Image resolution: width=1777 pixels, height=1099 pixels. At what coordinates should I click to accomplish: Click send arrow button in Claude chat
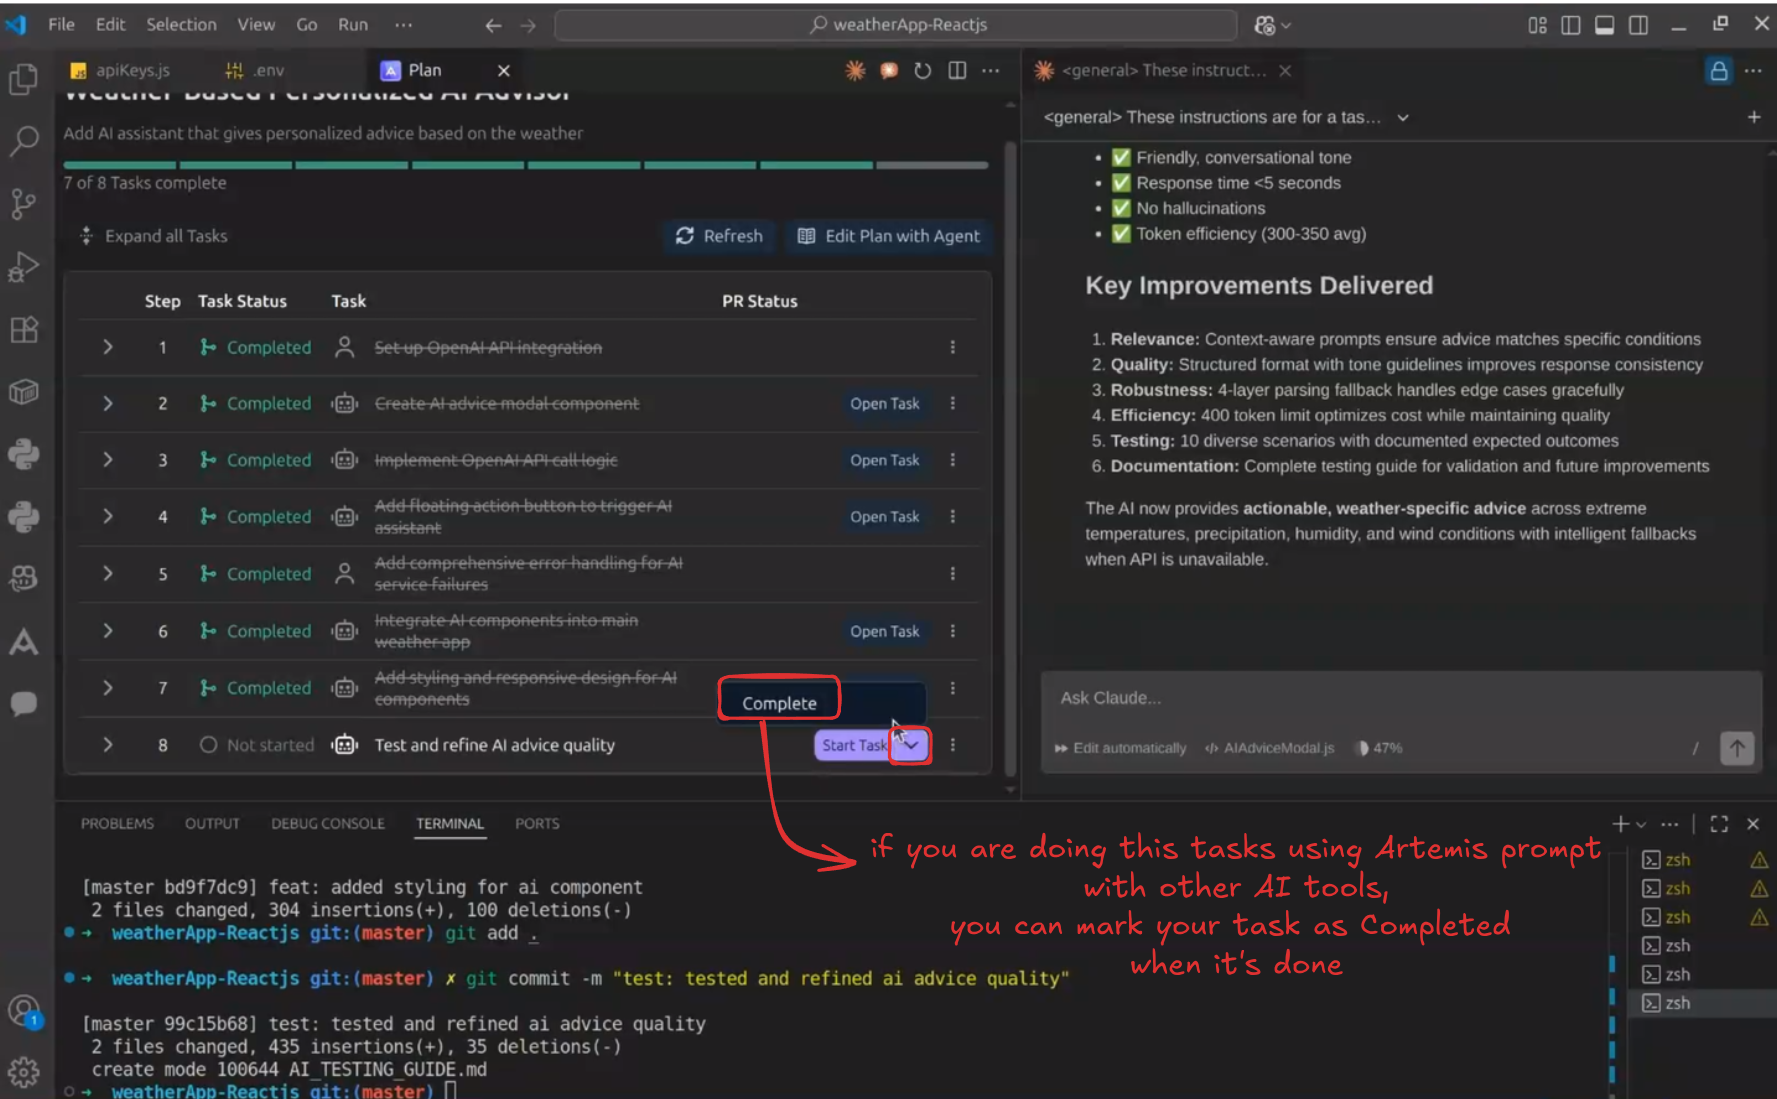click(x=1737, y=748)
